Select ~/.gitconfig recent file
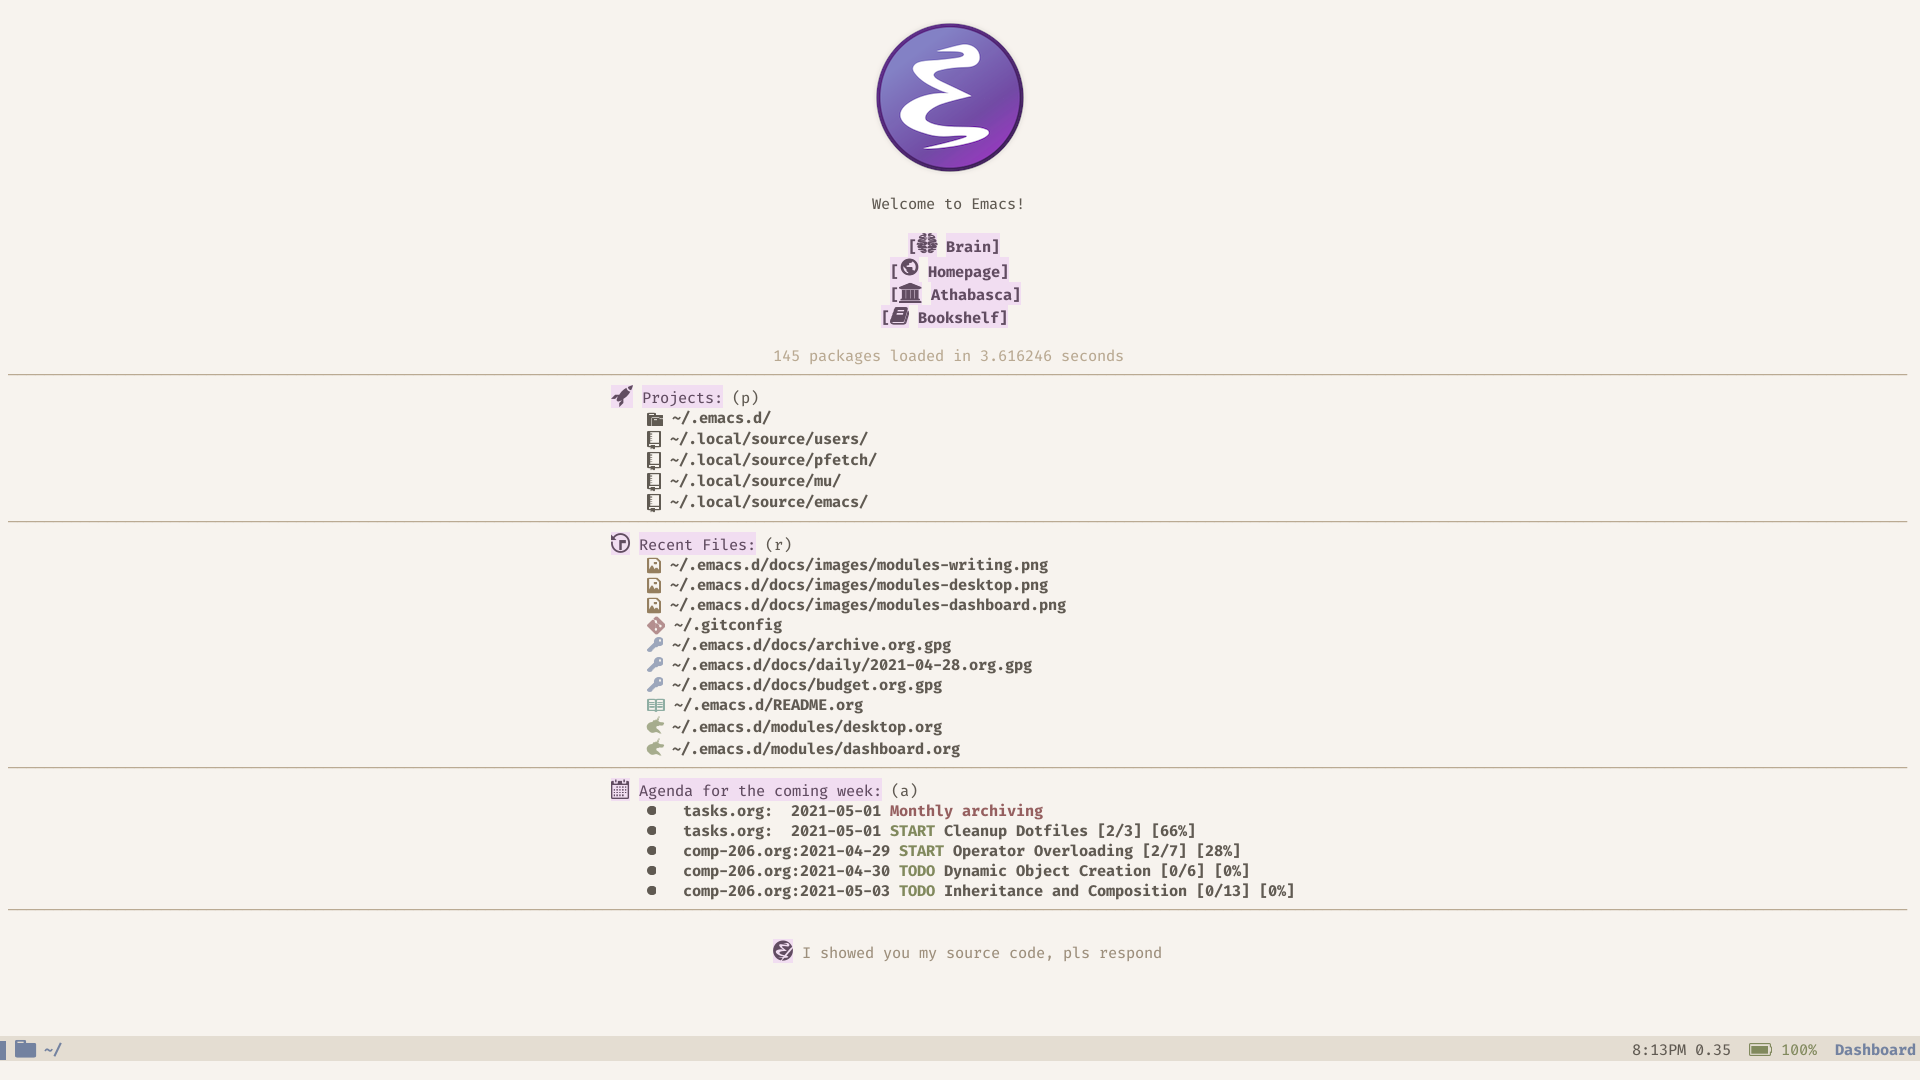 pyautogui.click(x=725, y=625)
